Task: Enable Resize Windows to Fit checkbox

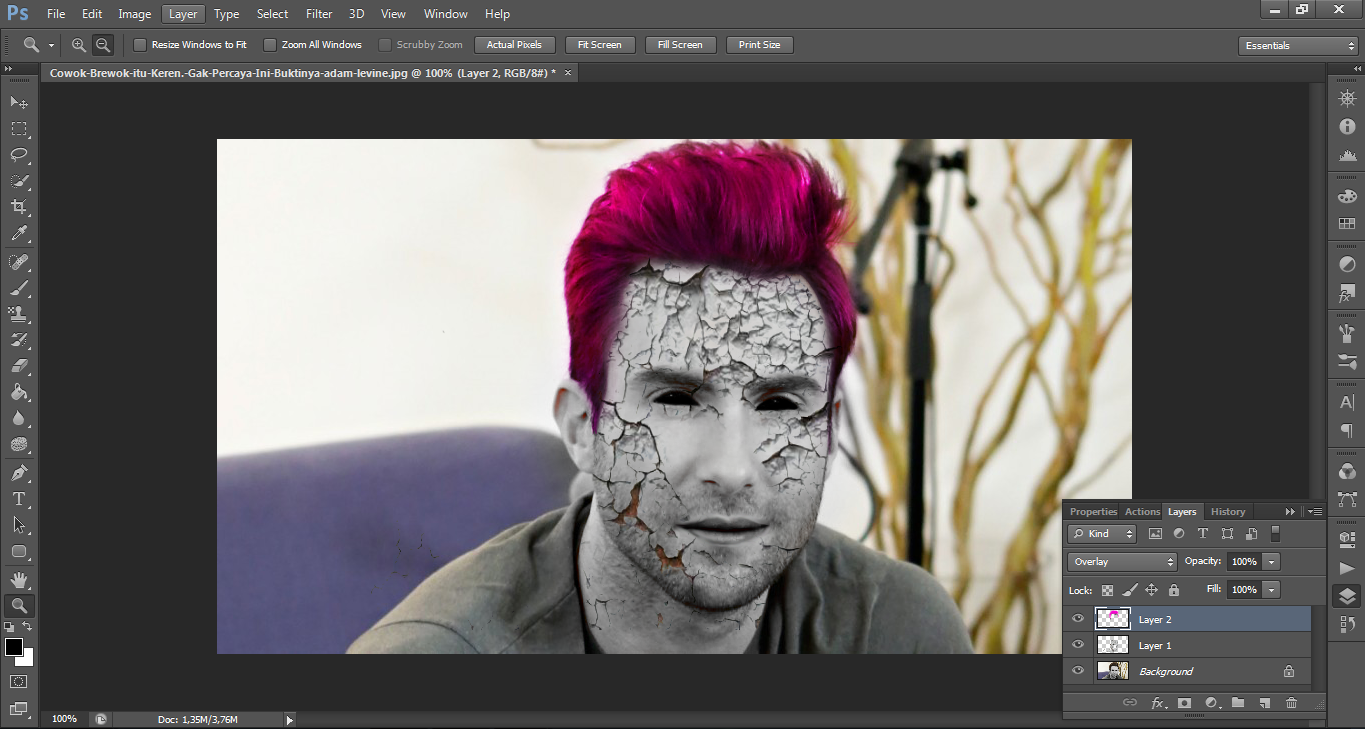Action: point(140,45)
